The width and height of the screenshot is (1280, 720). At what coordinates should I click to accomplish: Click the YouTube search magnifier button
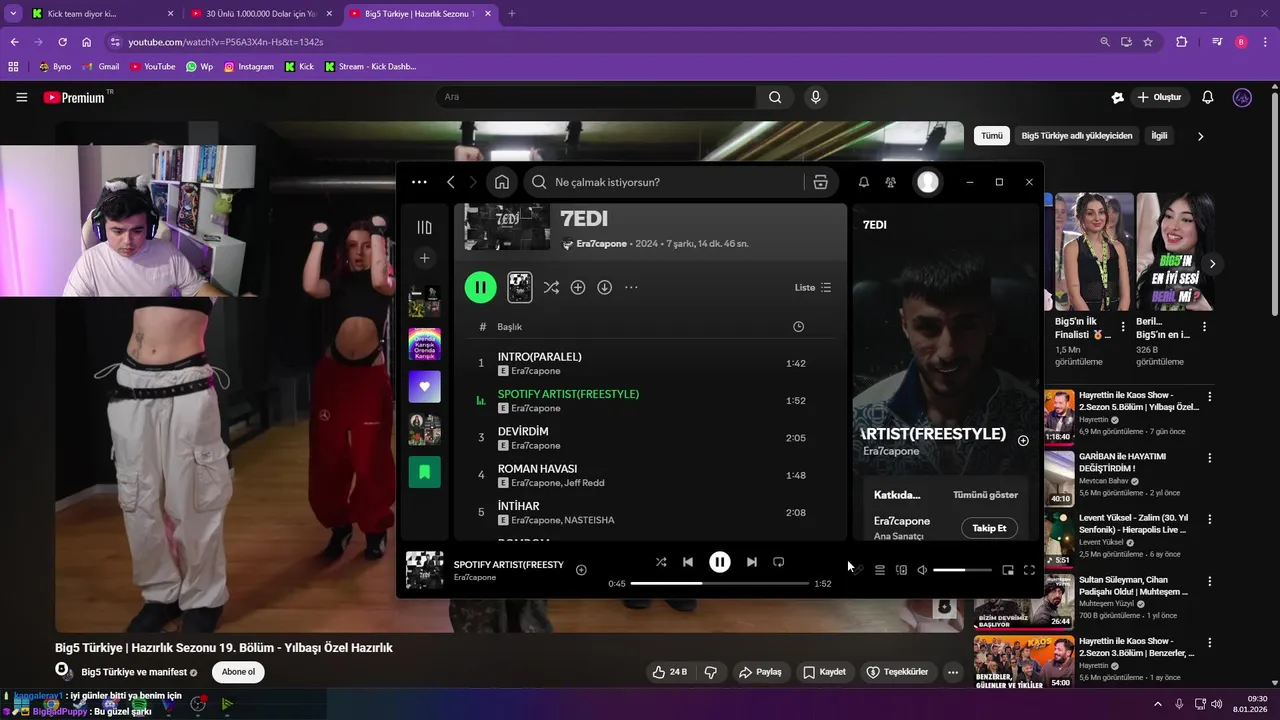(x=775, y=97)
